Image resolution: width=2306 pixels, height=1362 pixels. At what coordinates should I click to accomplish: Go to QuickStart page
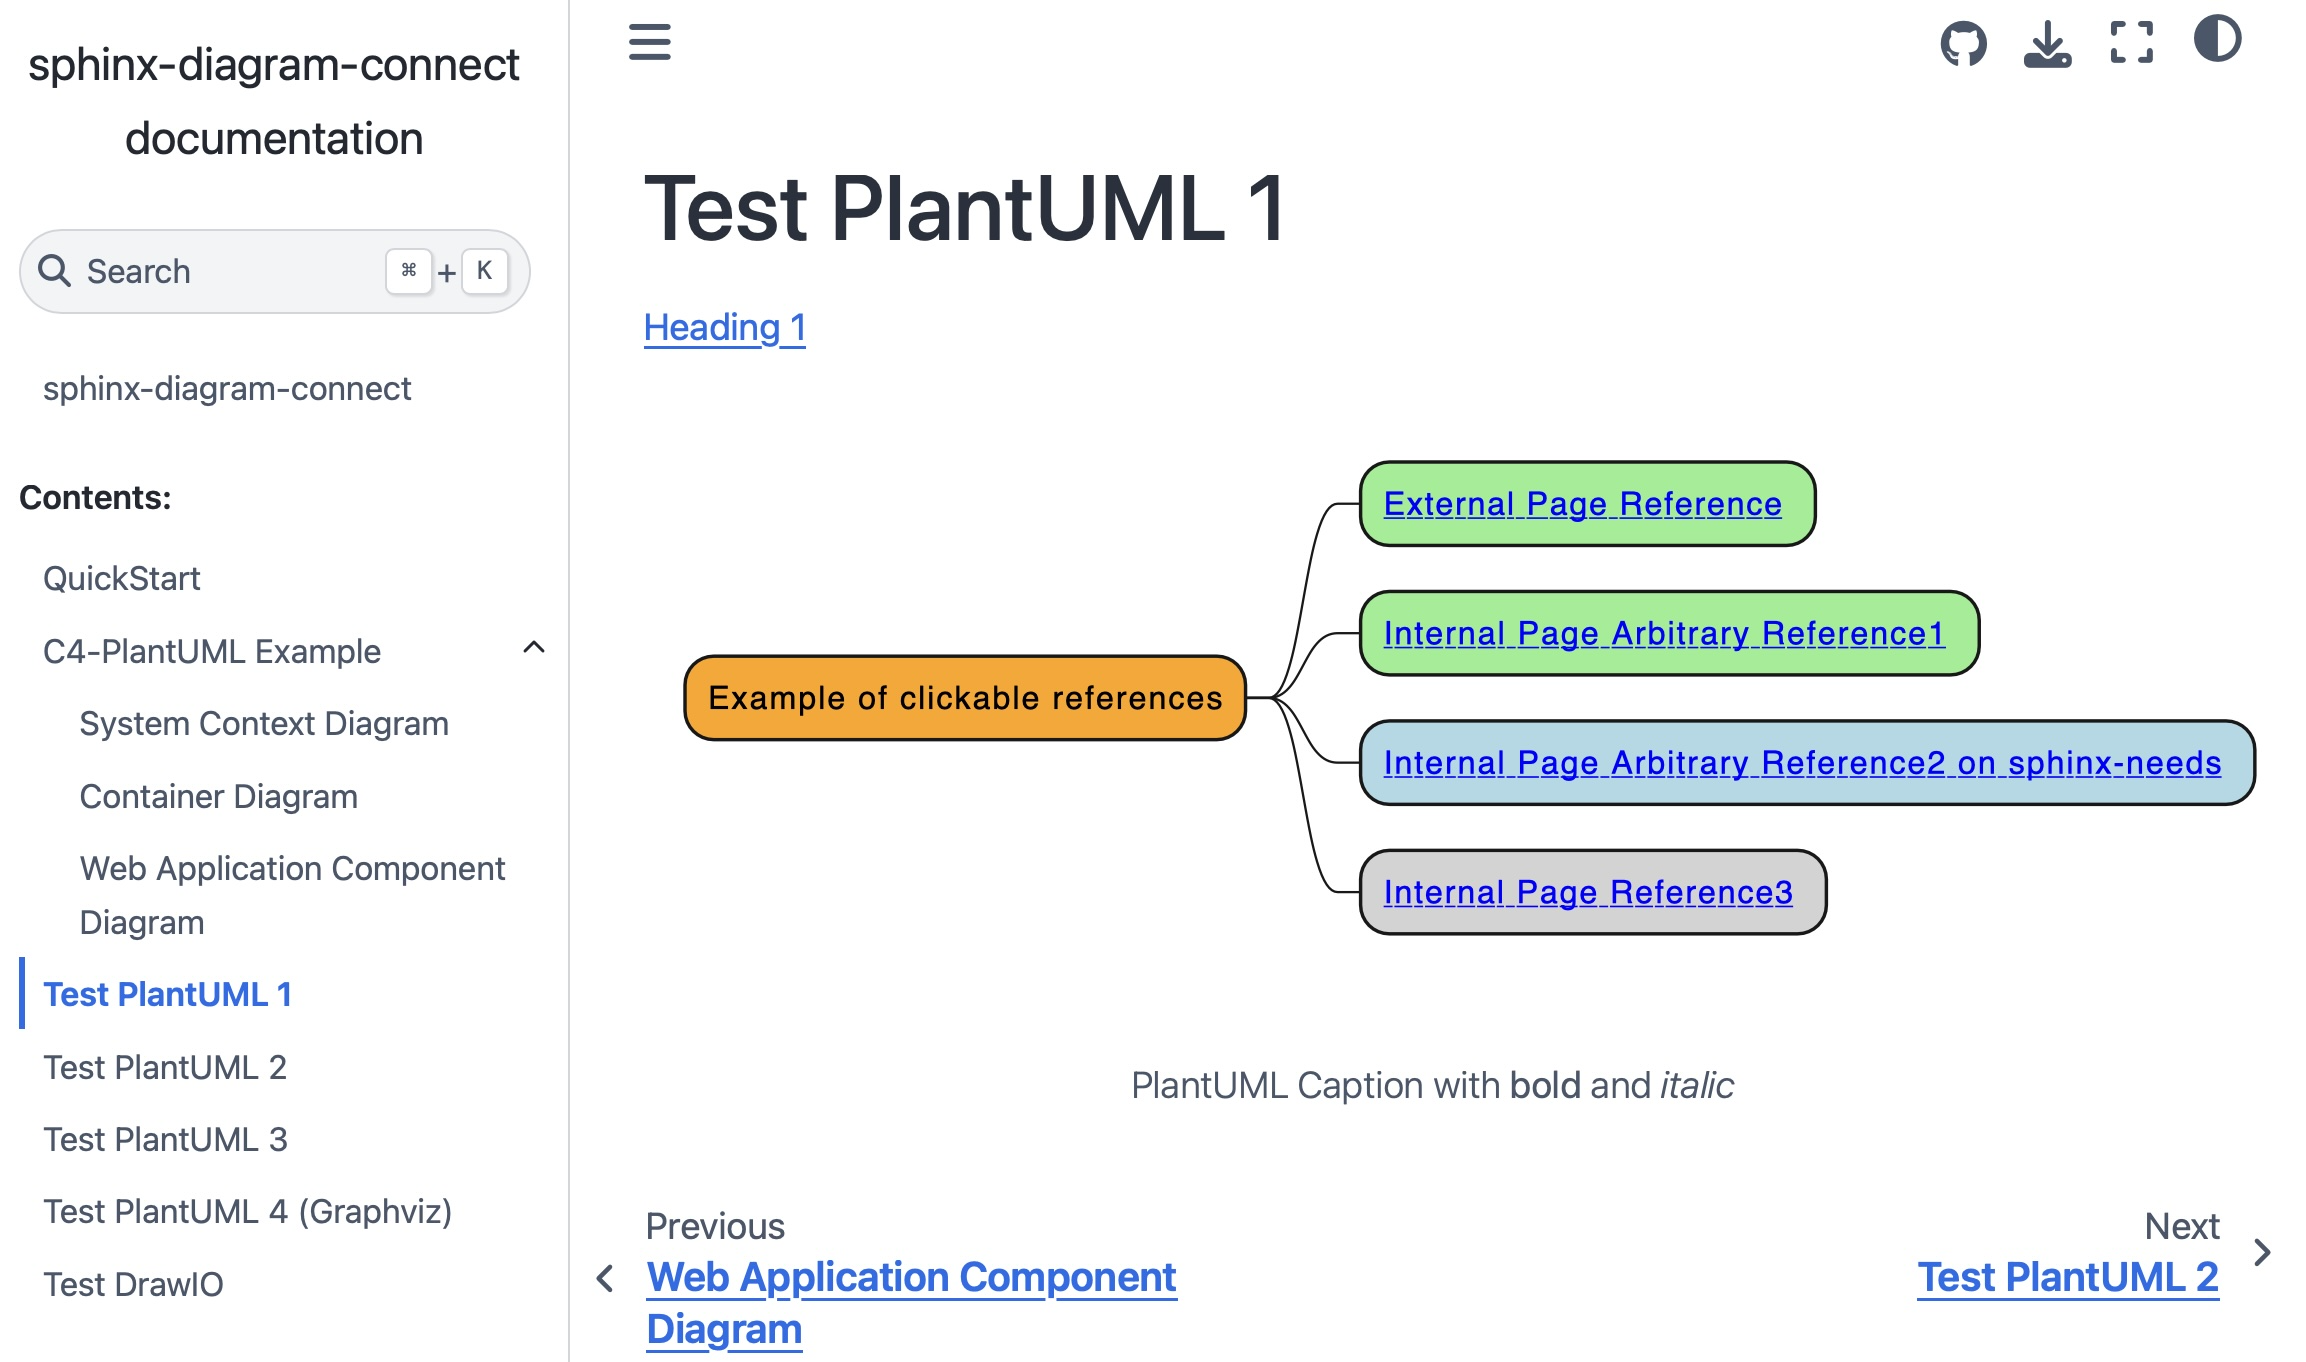point(122,578)
